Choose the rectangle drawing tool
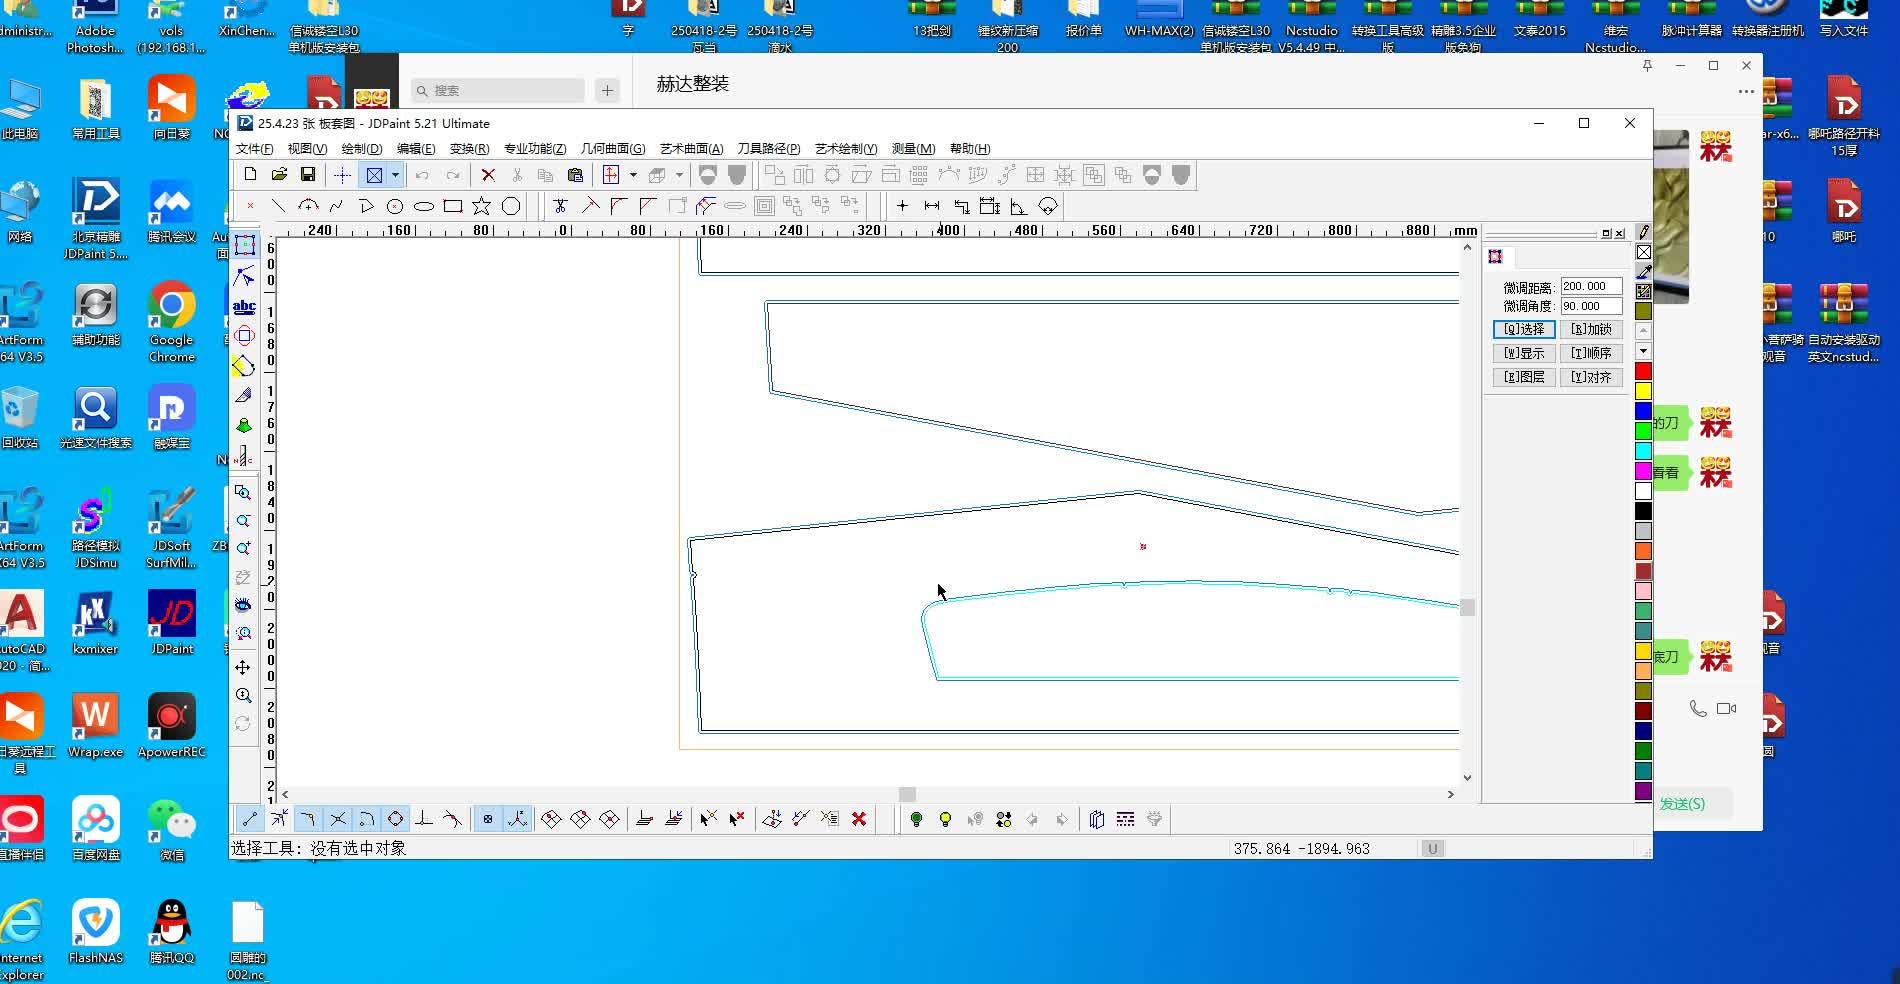This screenshot has width=1900, height=984. pos(453,206)
